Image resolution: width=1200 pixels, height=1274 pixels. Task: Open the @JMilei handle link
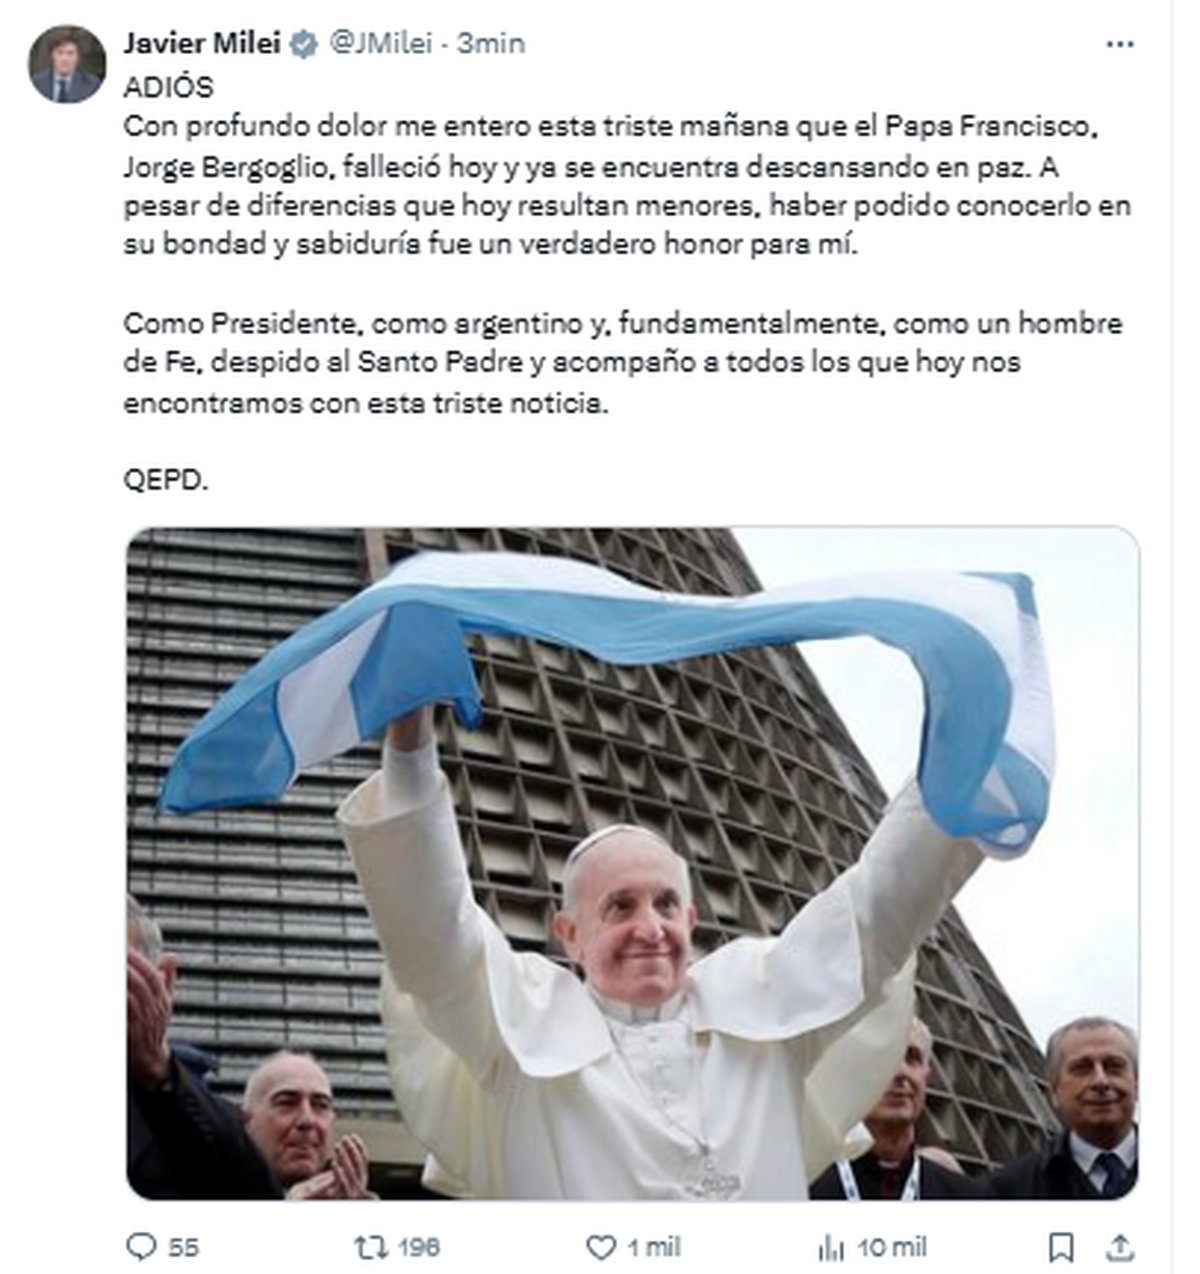381,44
